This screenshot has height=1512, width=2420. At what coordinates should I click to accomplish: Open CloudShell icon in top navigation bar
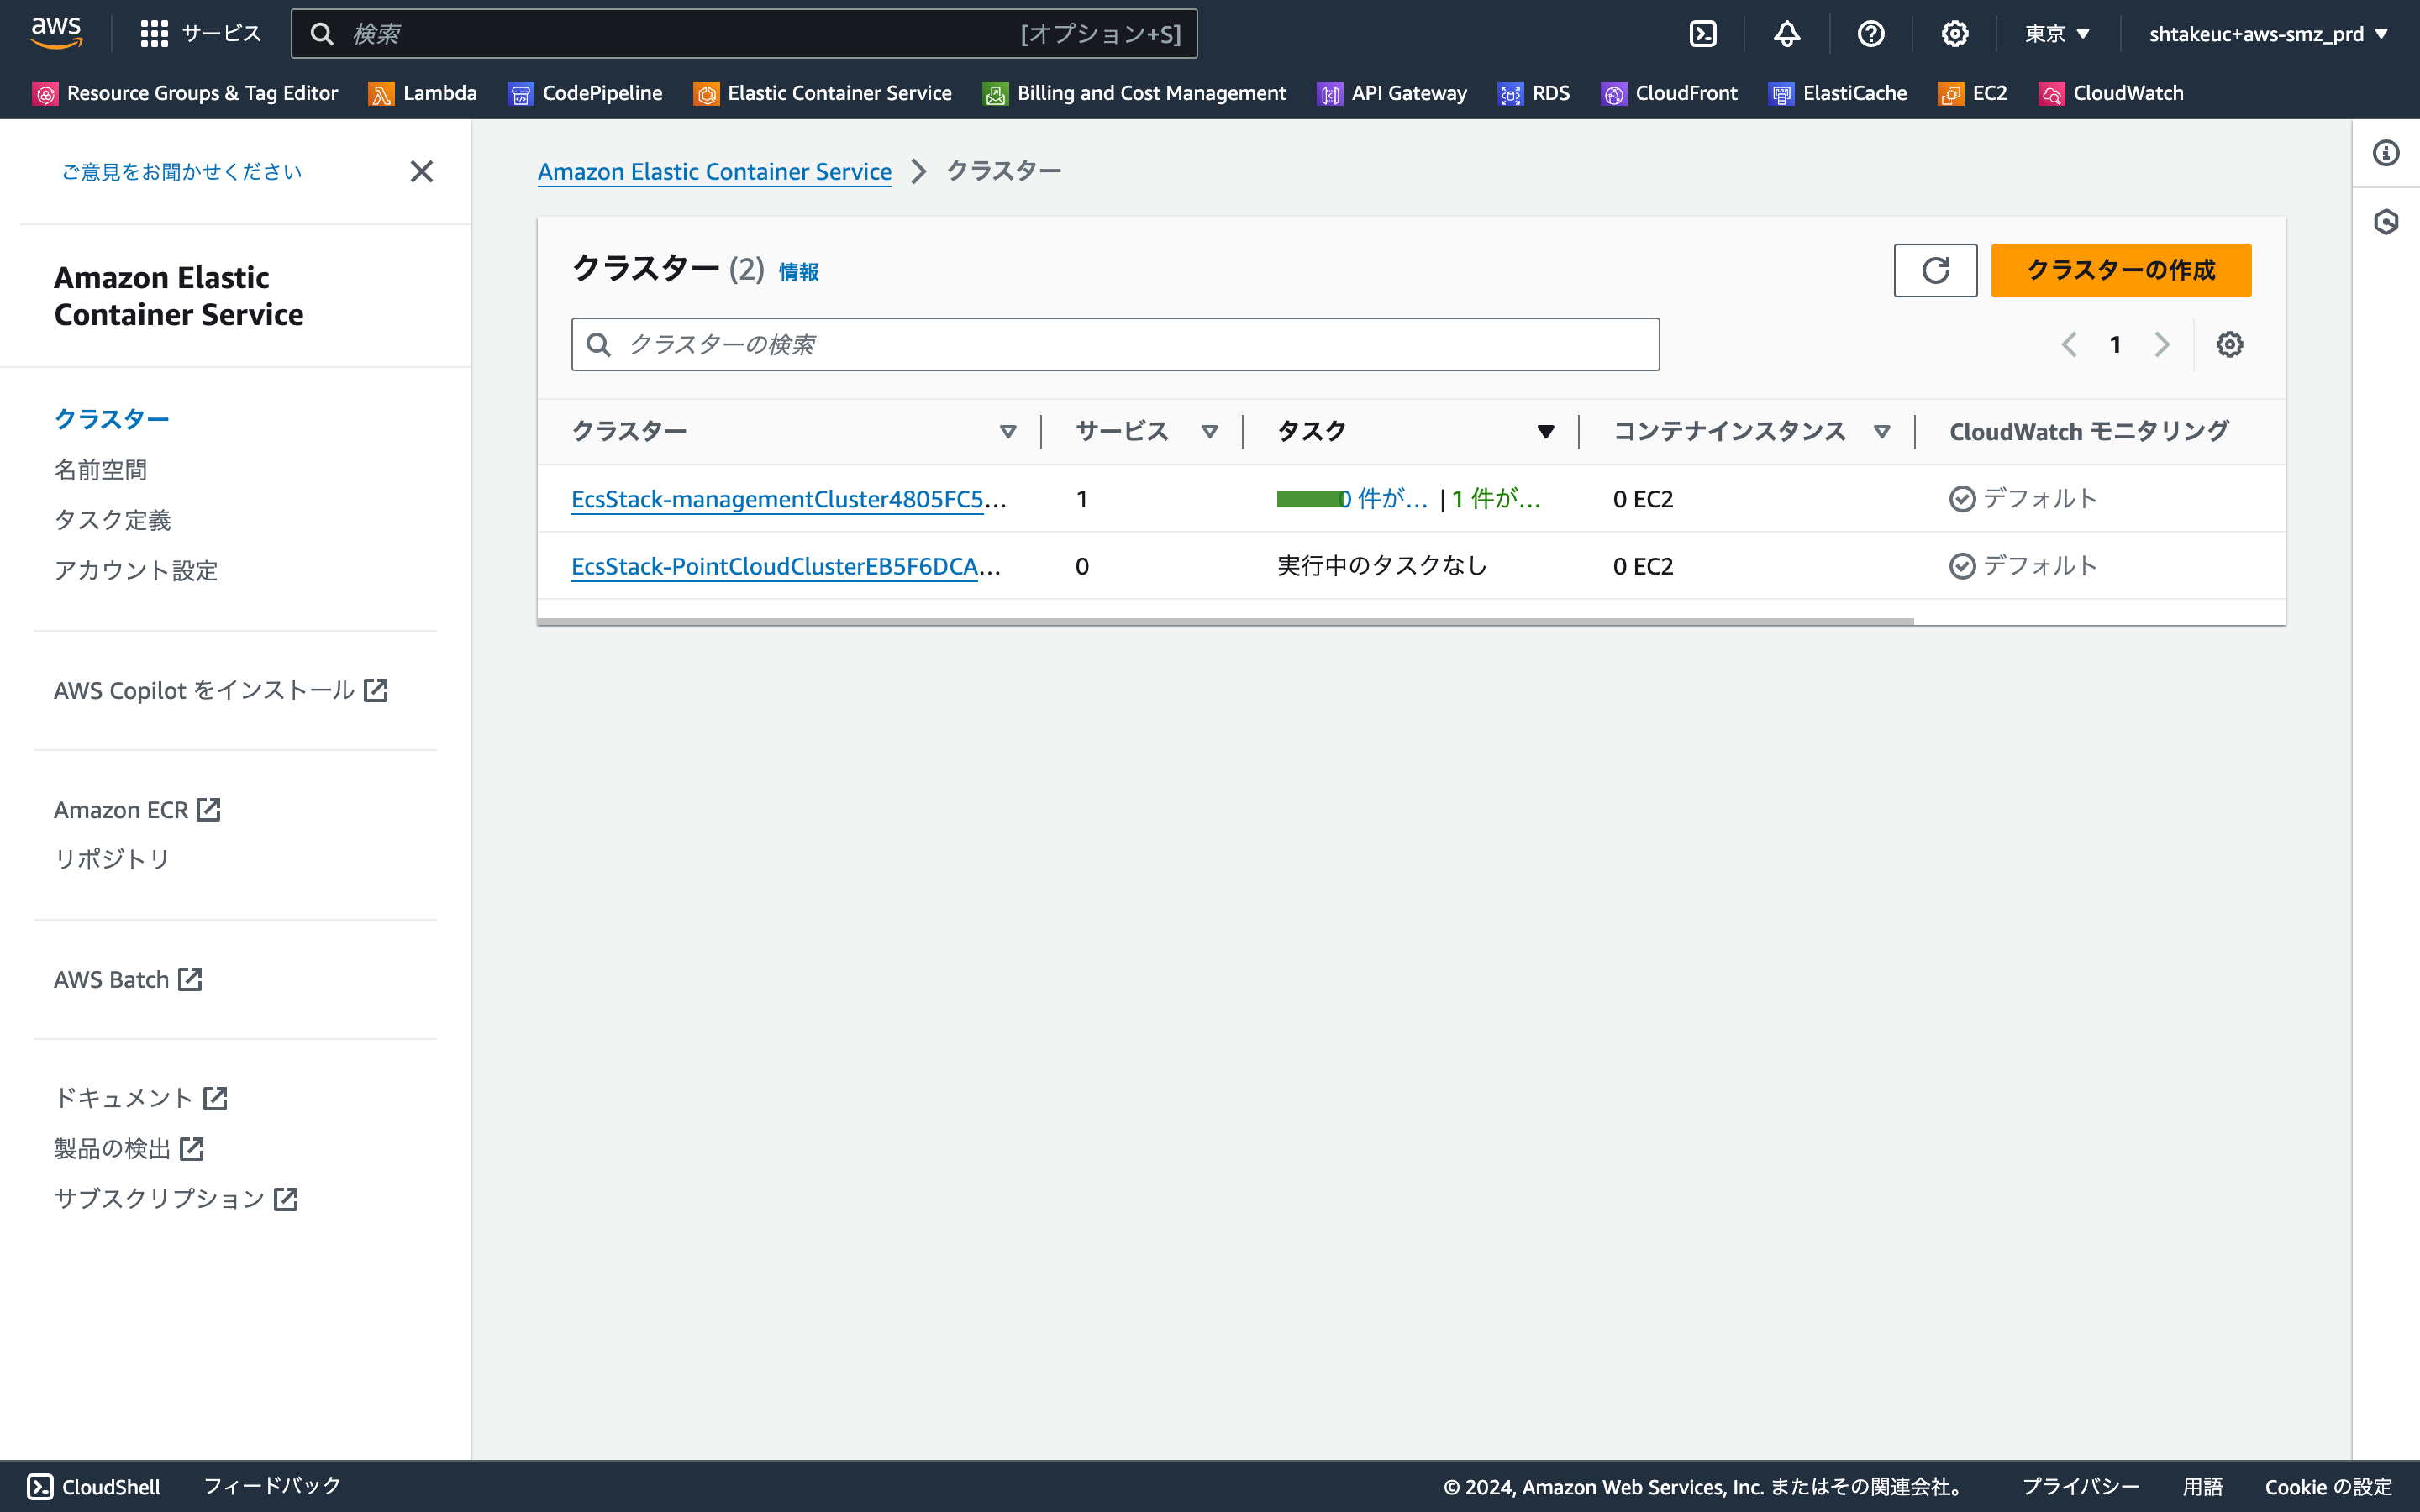tap(1703, 34)
